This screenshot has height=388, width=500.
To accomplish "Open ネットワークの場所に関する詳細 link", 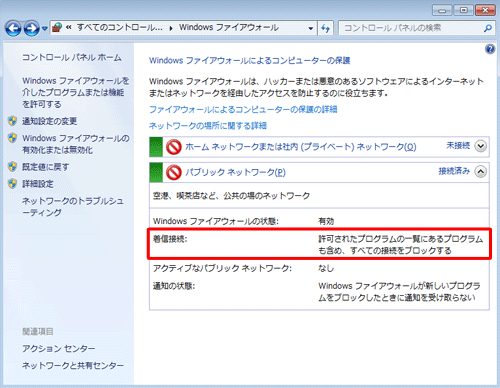I will pos(208,126).
